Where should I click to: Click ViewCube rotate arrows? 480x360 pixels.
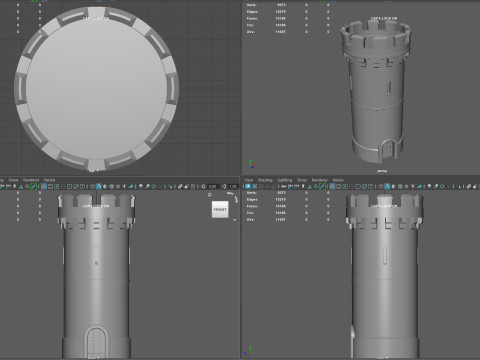coord(233,197)
